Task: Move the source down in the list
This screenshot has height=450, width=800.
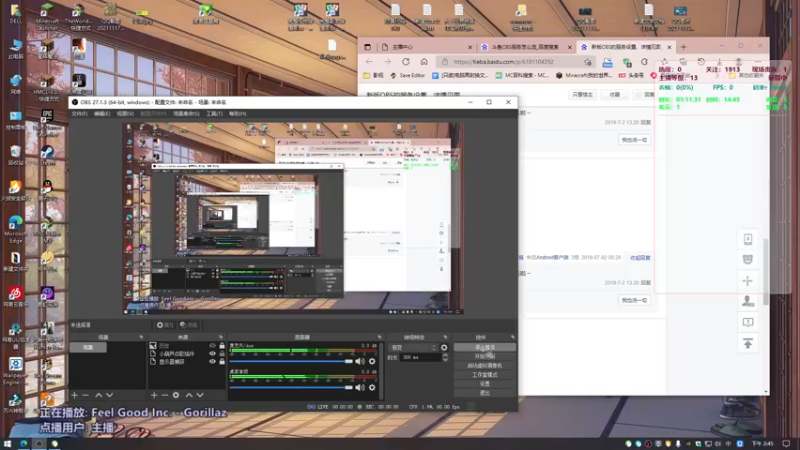Action: [x=200, y=395]
